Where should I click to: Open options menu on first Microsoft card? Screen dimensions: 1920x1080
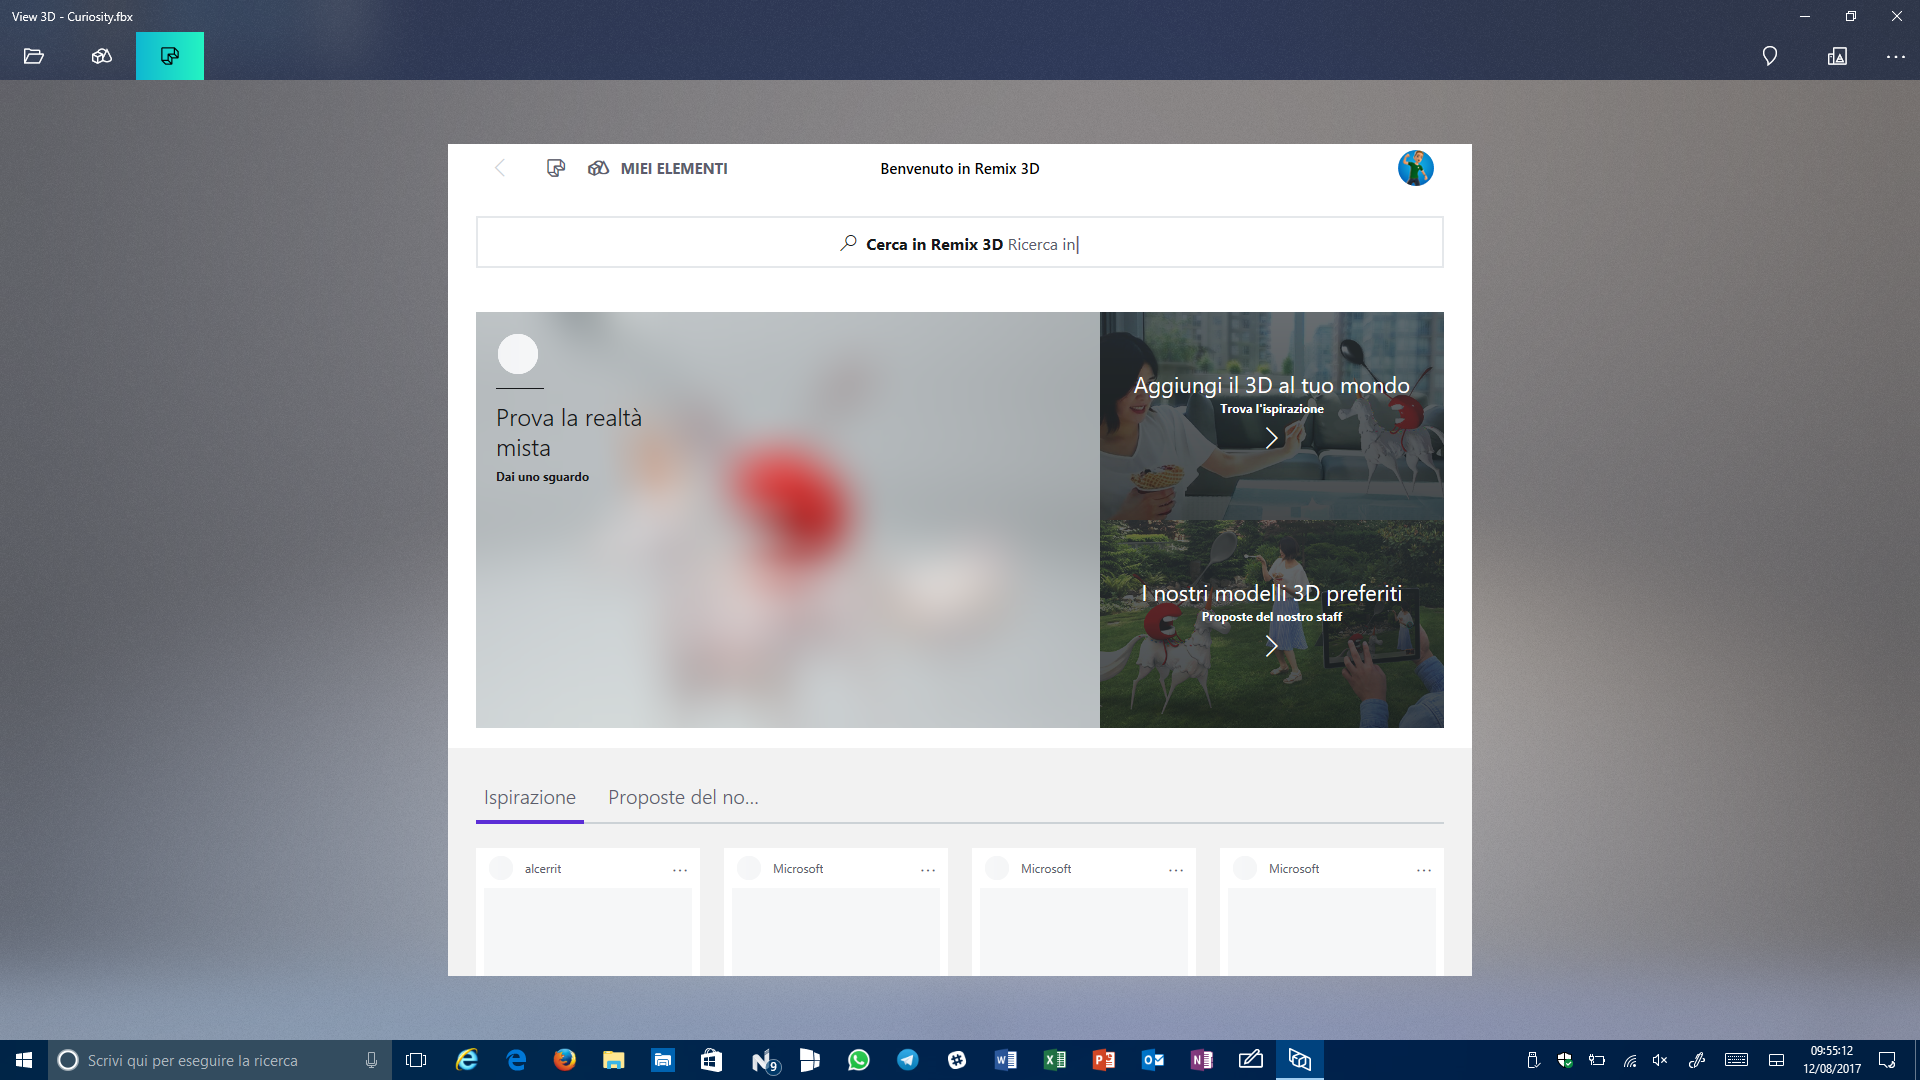[928, 870]
